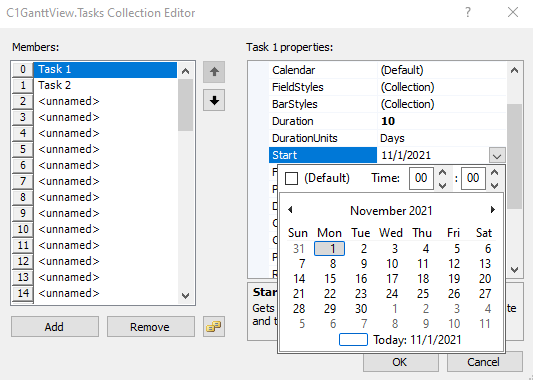Select unnamed member with index 5

point(105,149)
